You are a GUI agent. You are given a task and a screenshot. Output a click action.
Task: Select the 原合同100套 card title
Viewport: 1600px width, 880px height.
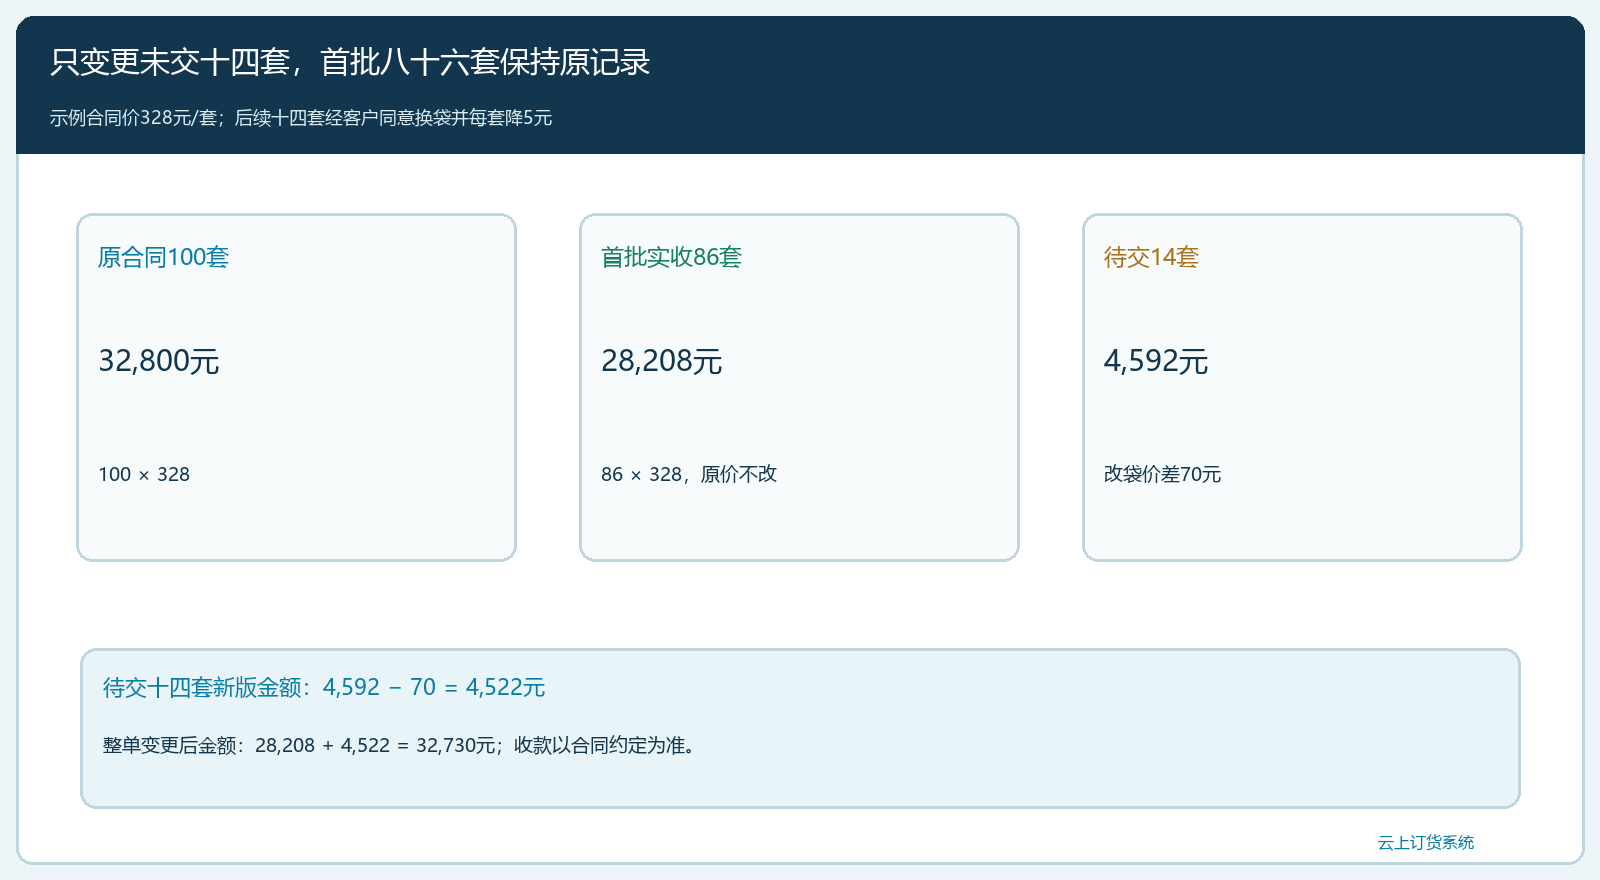[x=164, y=257]
